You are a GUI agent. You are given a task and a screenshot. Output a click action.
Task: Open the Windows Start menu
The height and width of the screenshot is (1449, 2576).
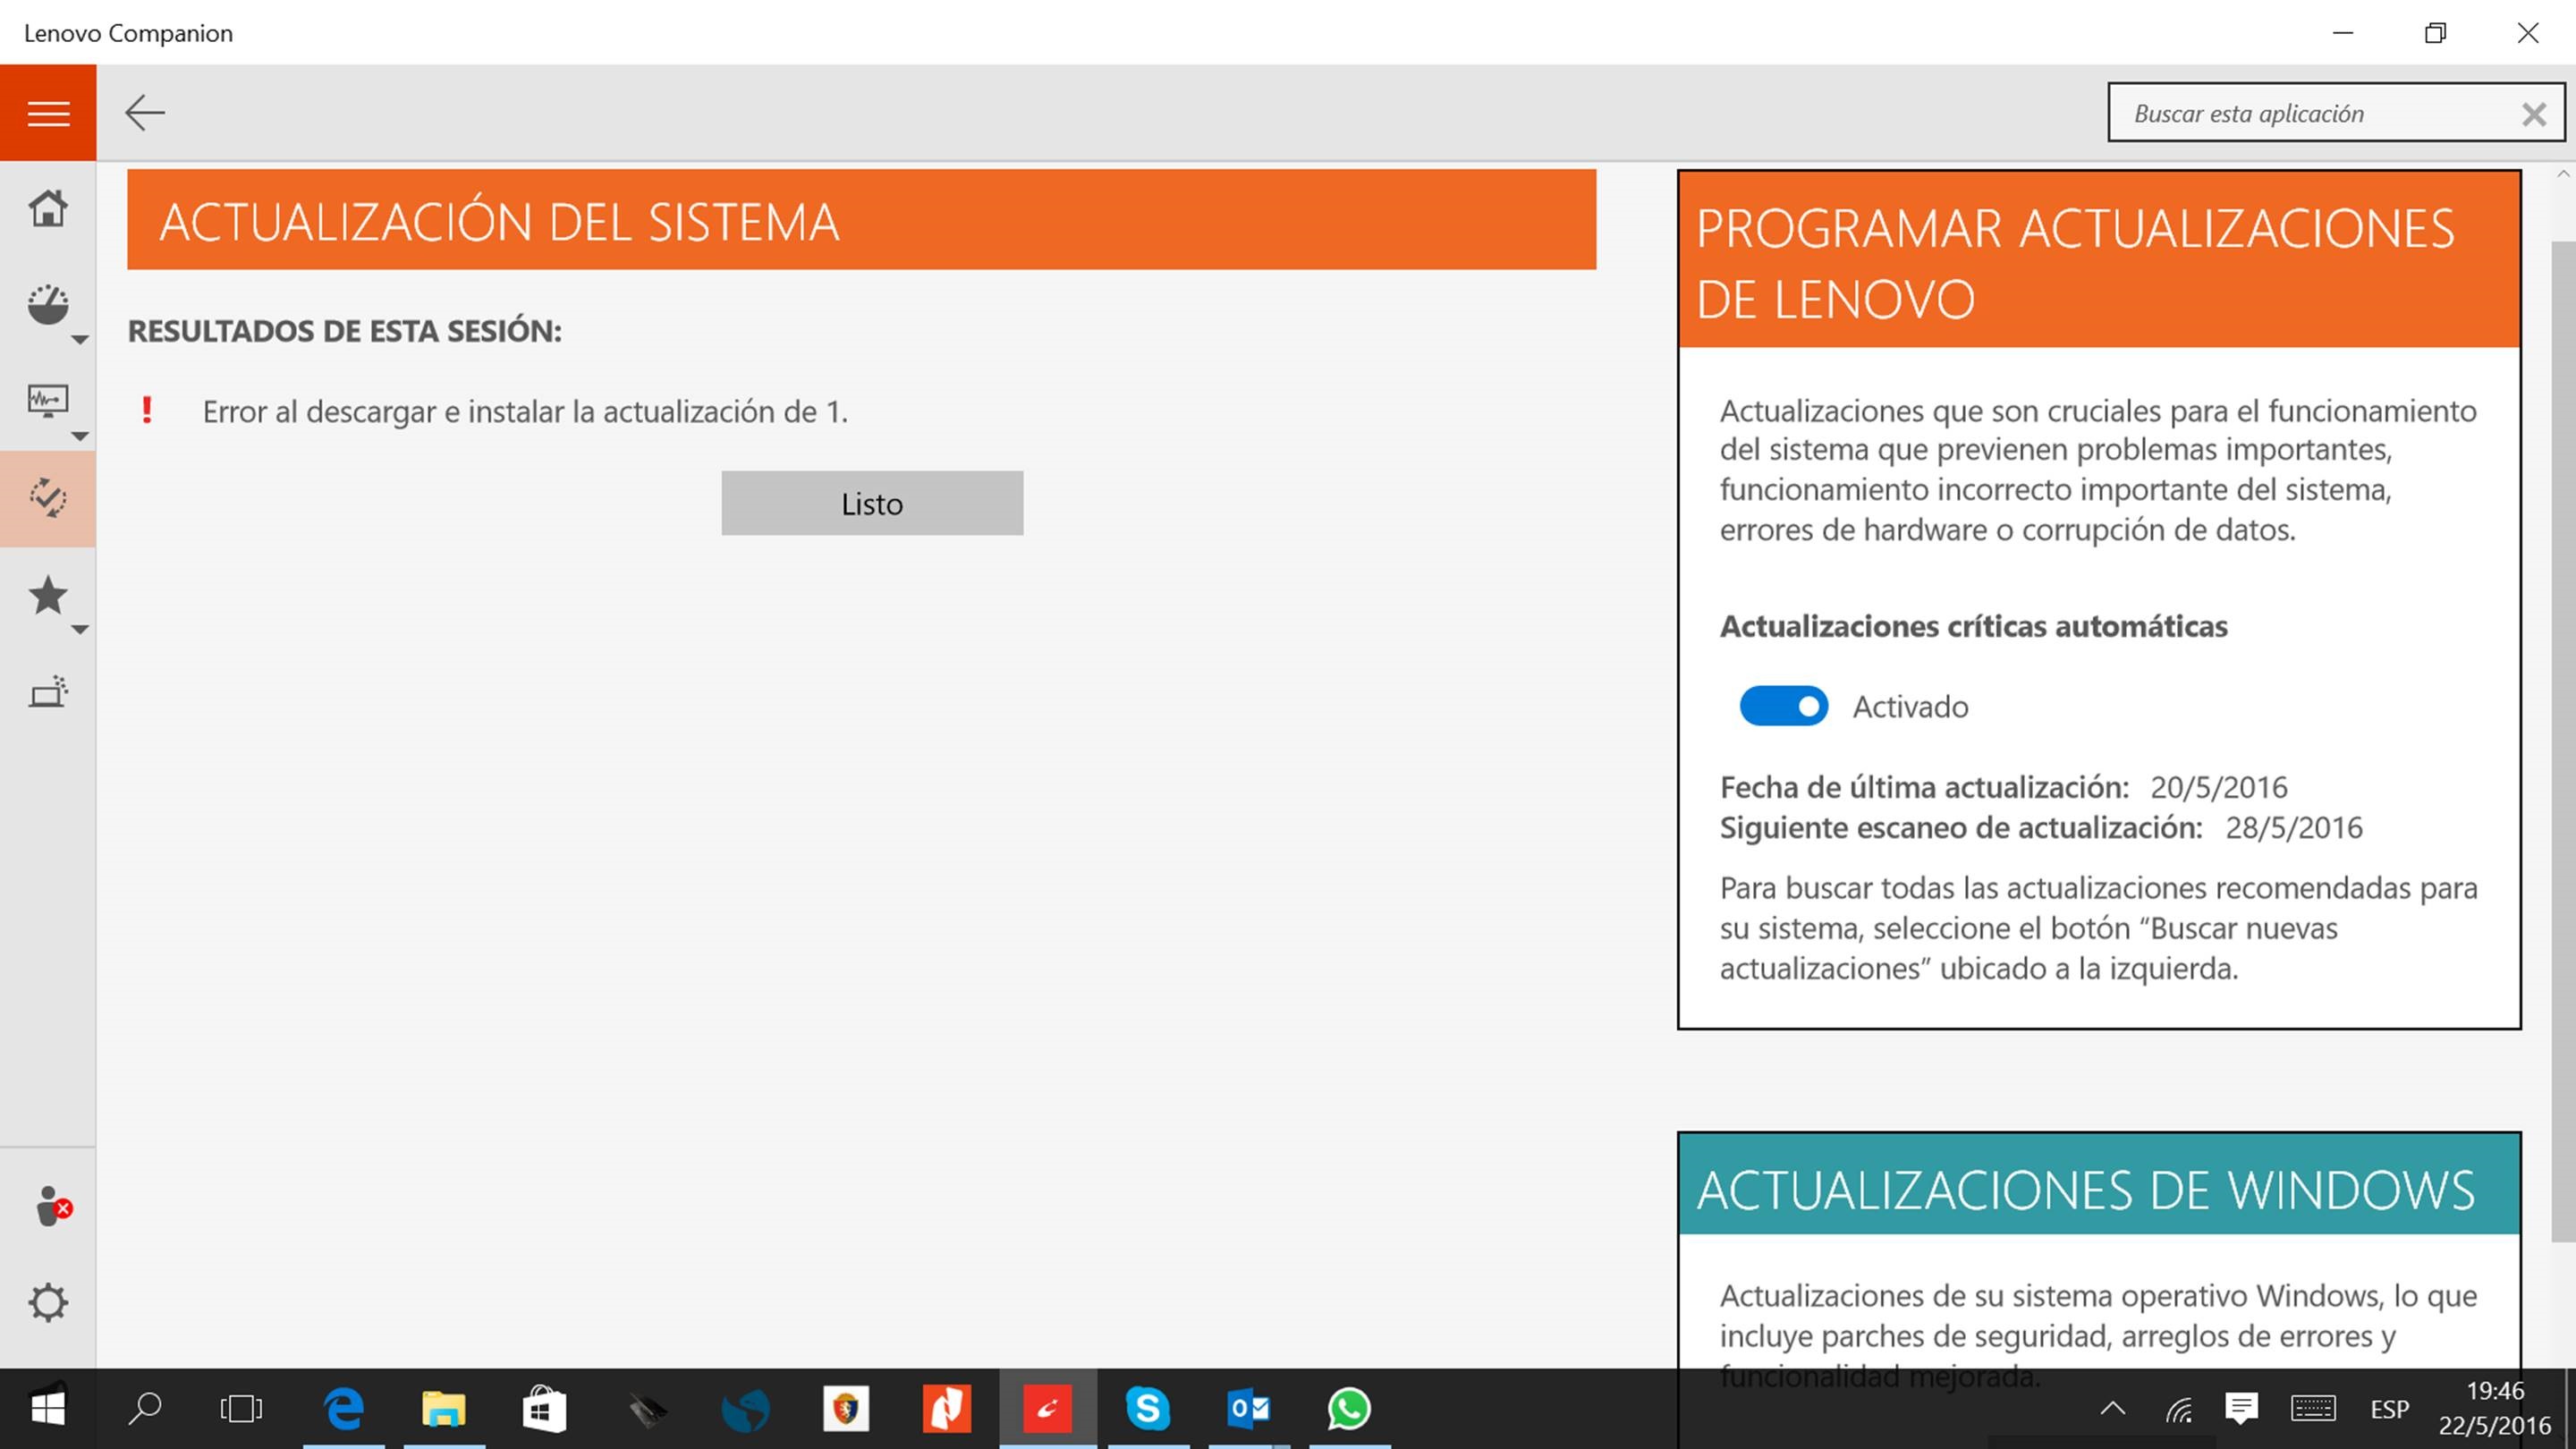click(x=48, y=1409)
